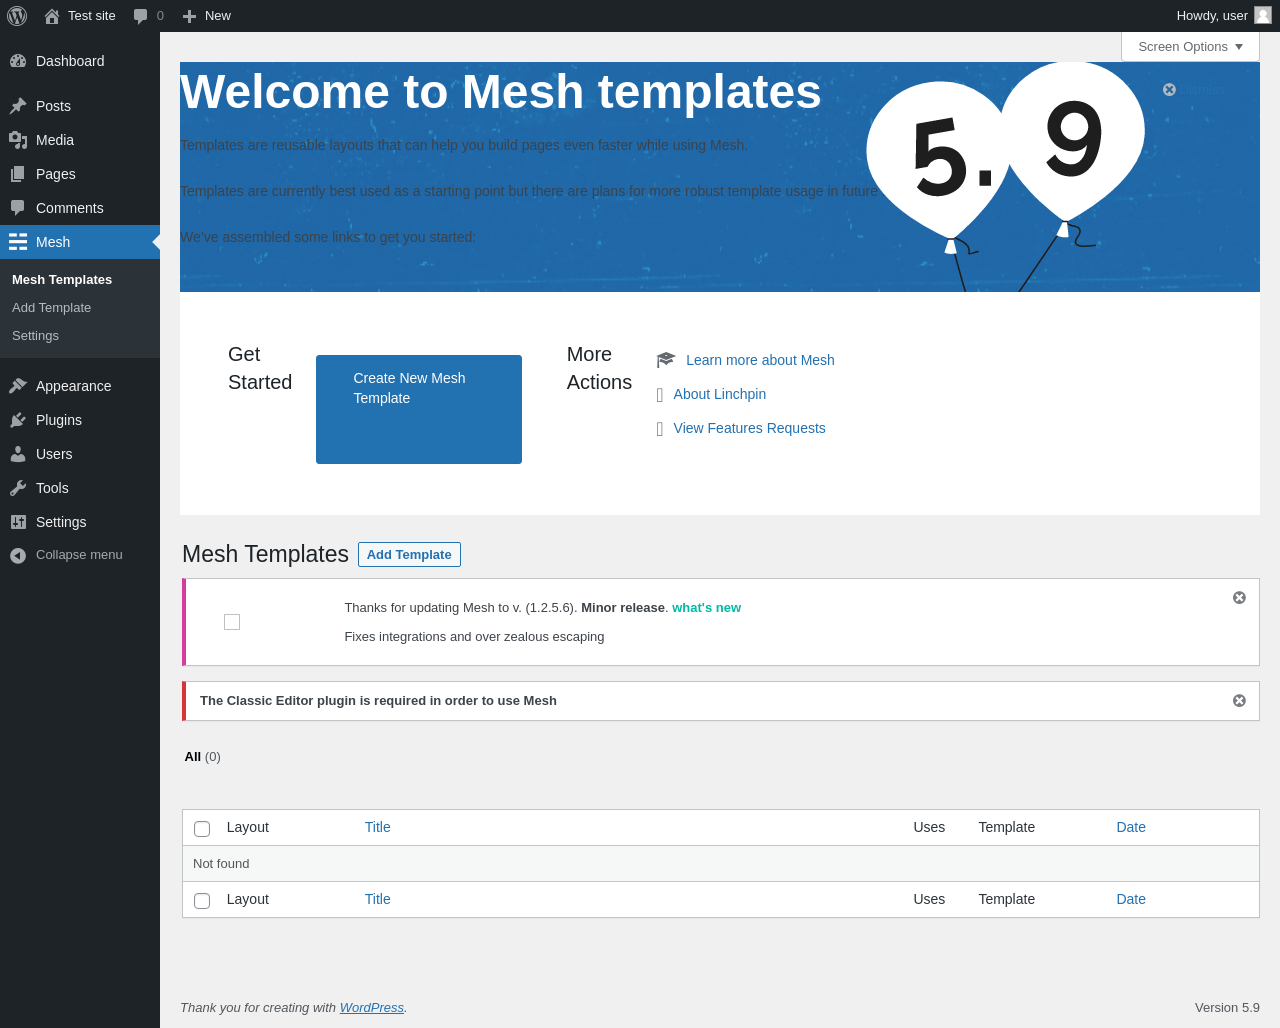Viewport: 1280px width, 1028px height.
Task: Open the Plugins menu
Action: point(80,420)
